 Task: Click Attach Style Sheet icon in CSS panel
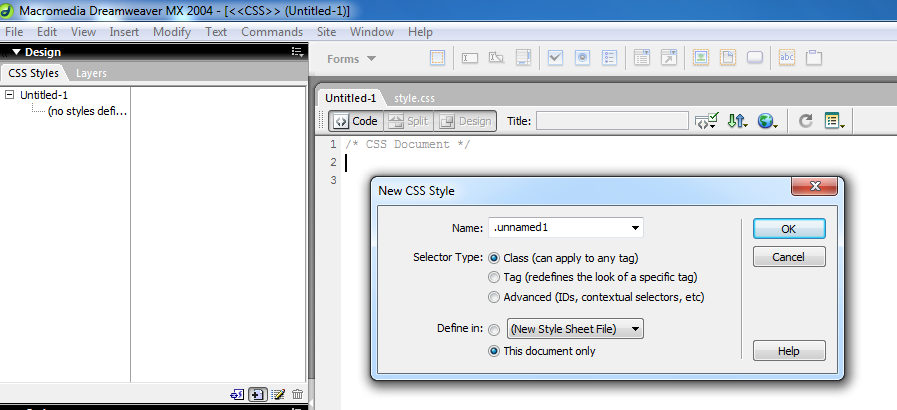[x=237, y=394]
